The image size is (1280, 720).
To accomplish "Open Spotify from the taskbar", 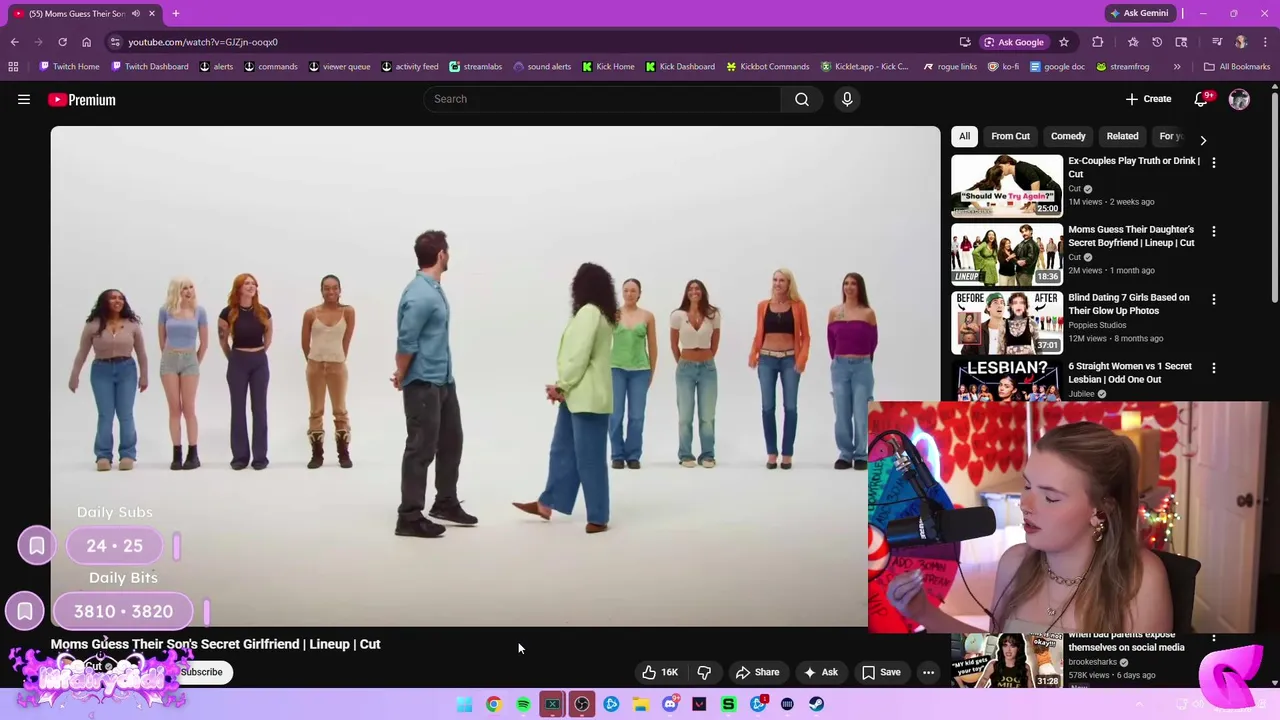I will [x=523, y=704].
